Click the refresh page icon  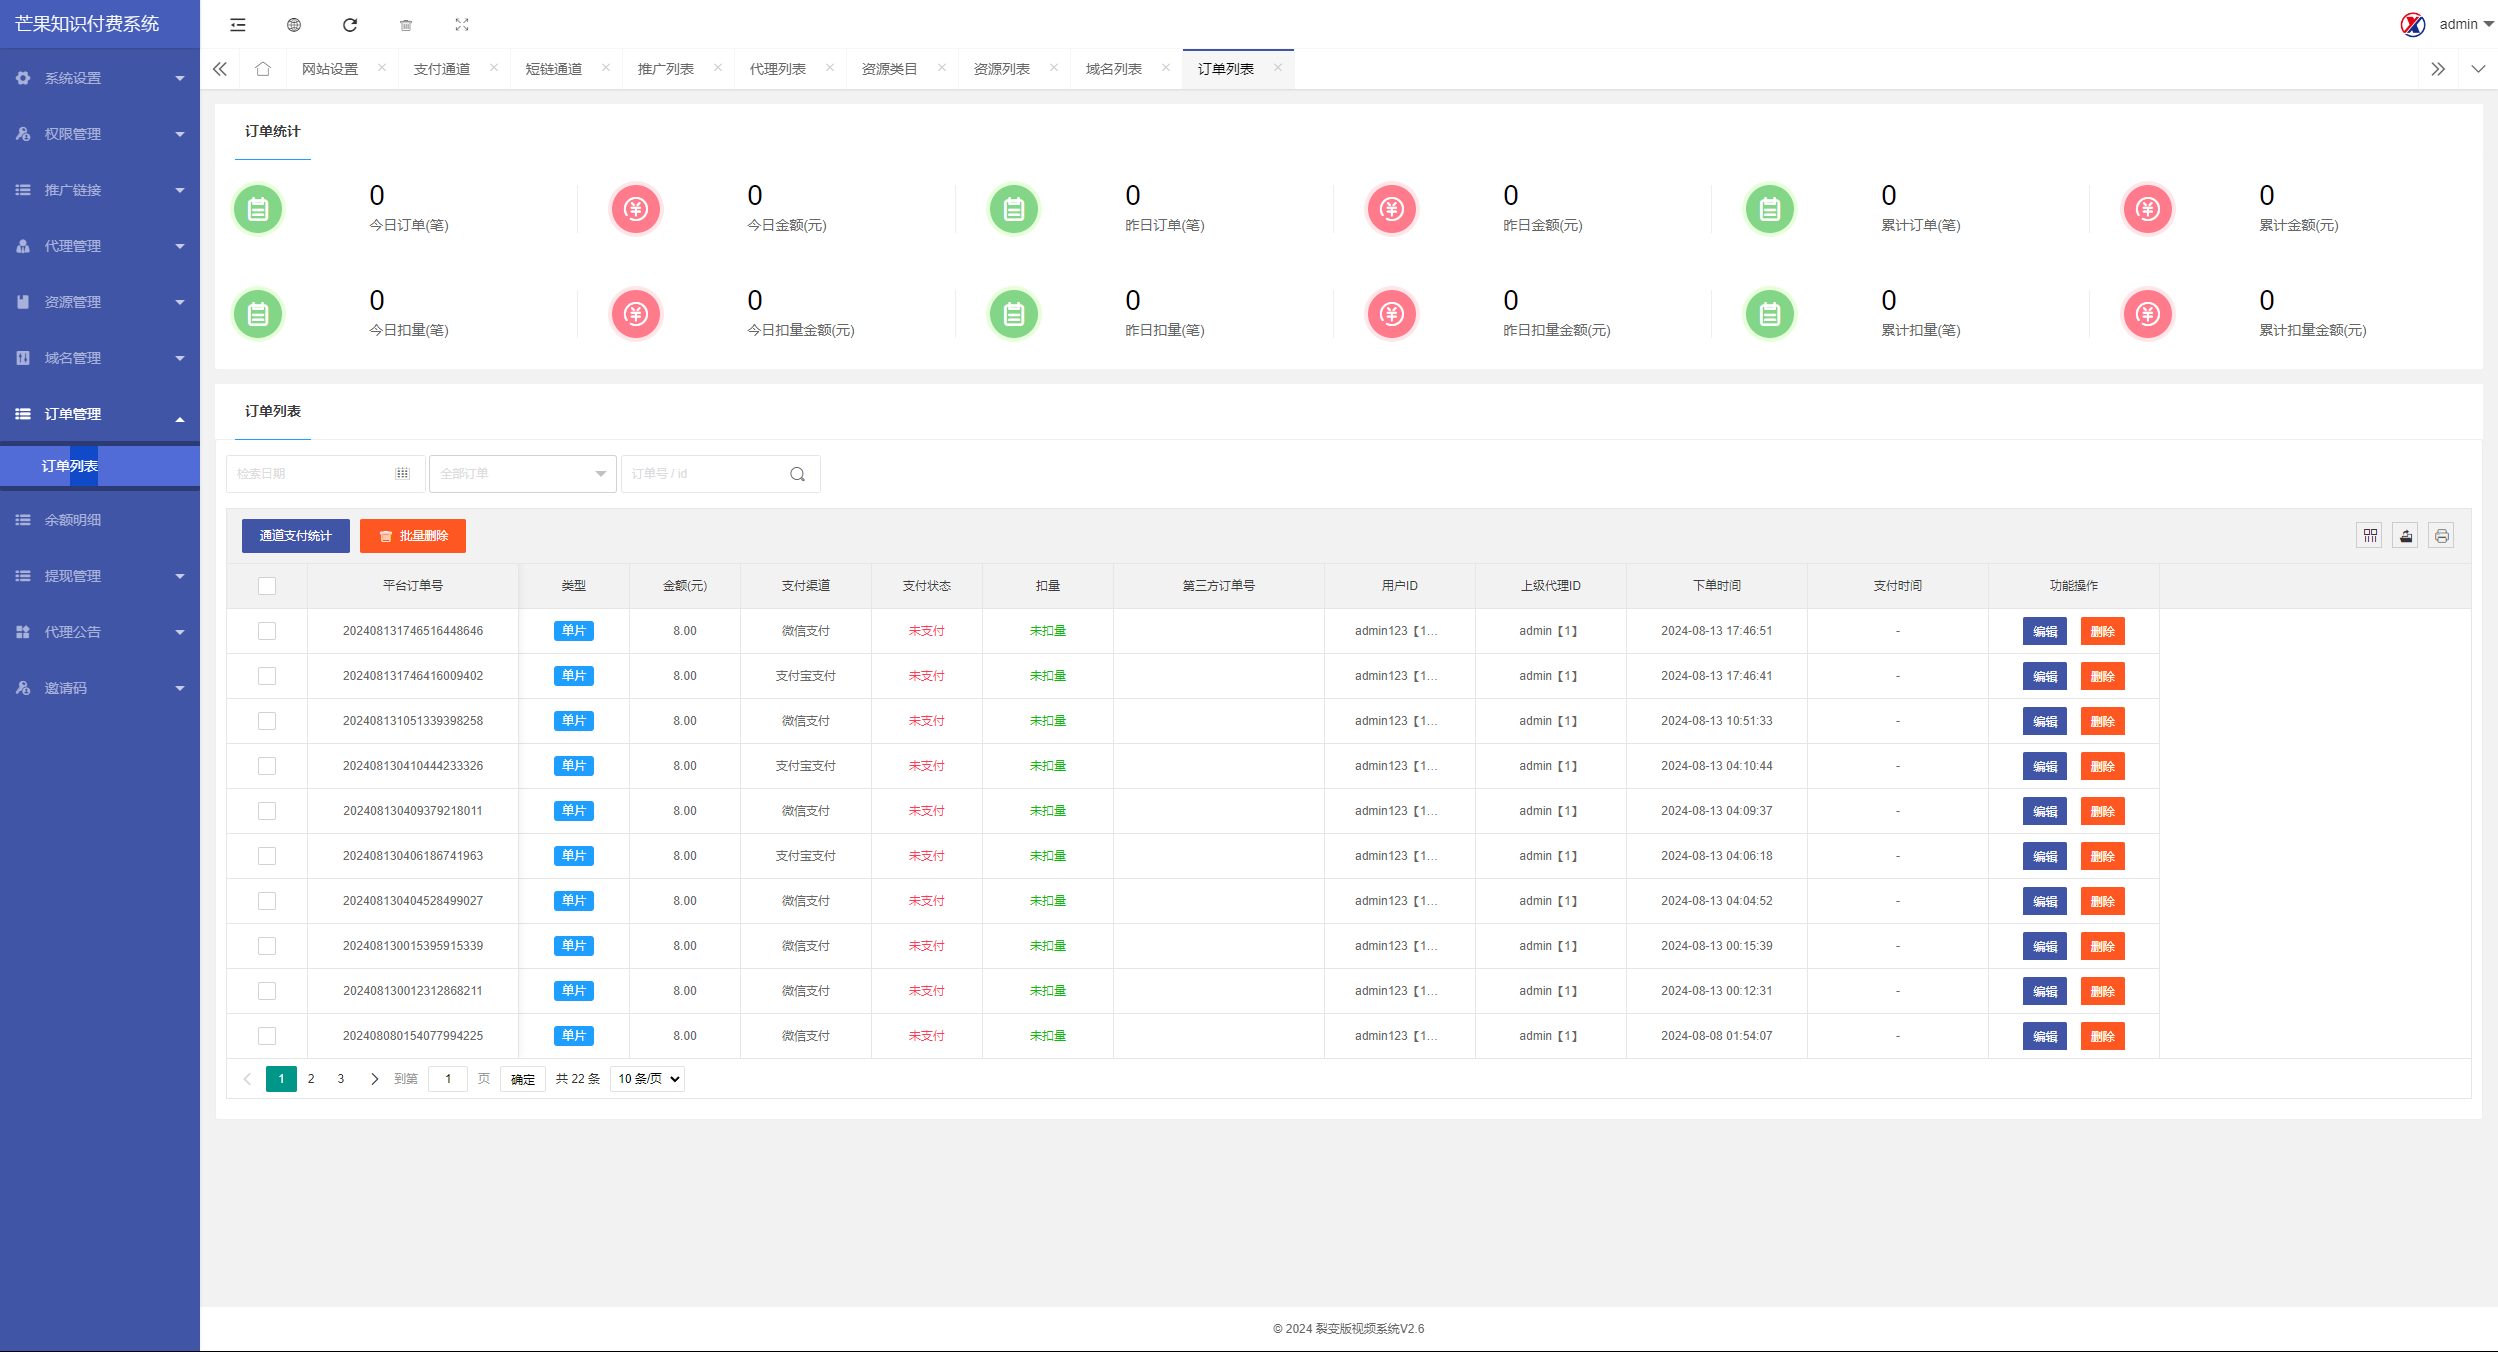[x=350, y=25]
